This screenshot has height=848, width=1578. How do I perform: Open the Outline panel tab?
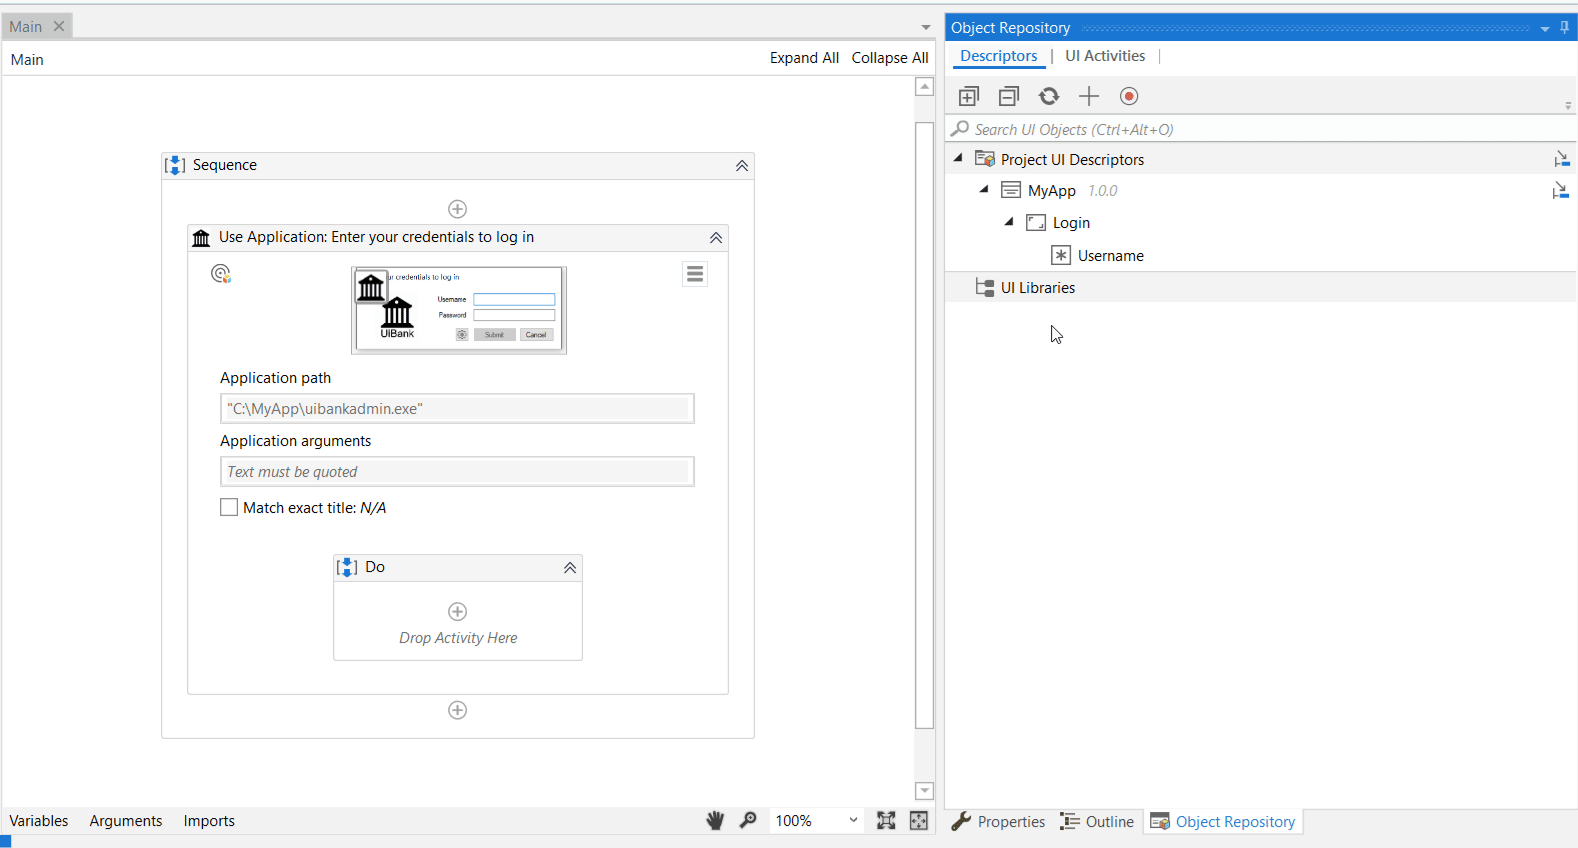[1097, 821]
